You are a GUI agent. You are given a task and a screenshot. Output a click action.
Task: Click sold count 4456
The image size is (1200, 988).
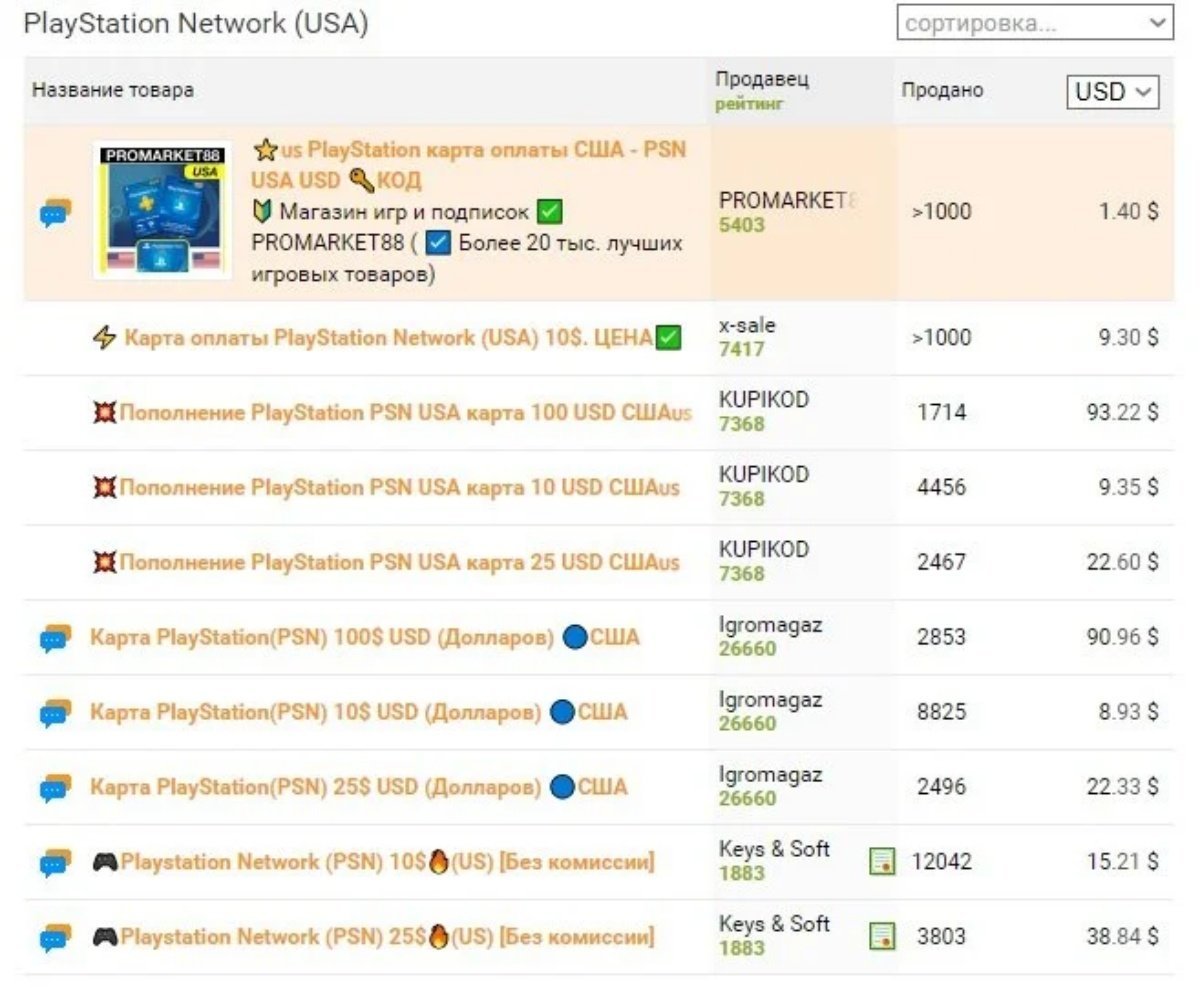pos(942,487)
